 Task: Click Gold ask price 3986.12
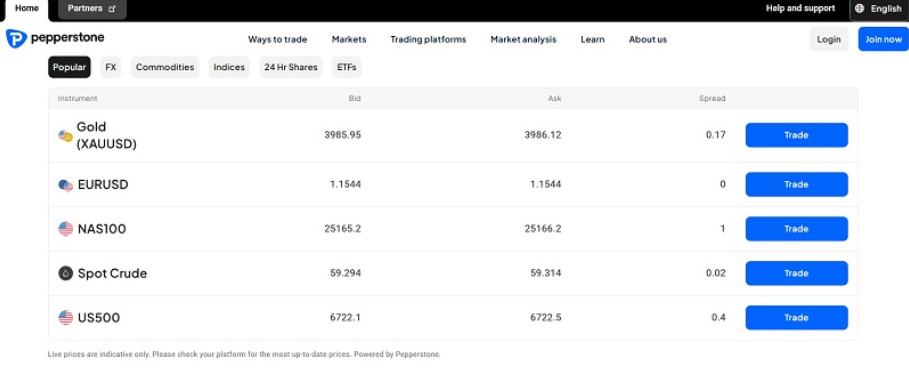pos(543,135)
